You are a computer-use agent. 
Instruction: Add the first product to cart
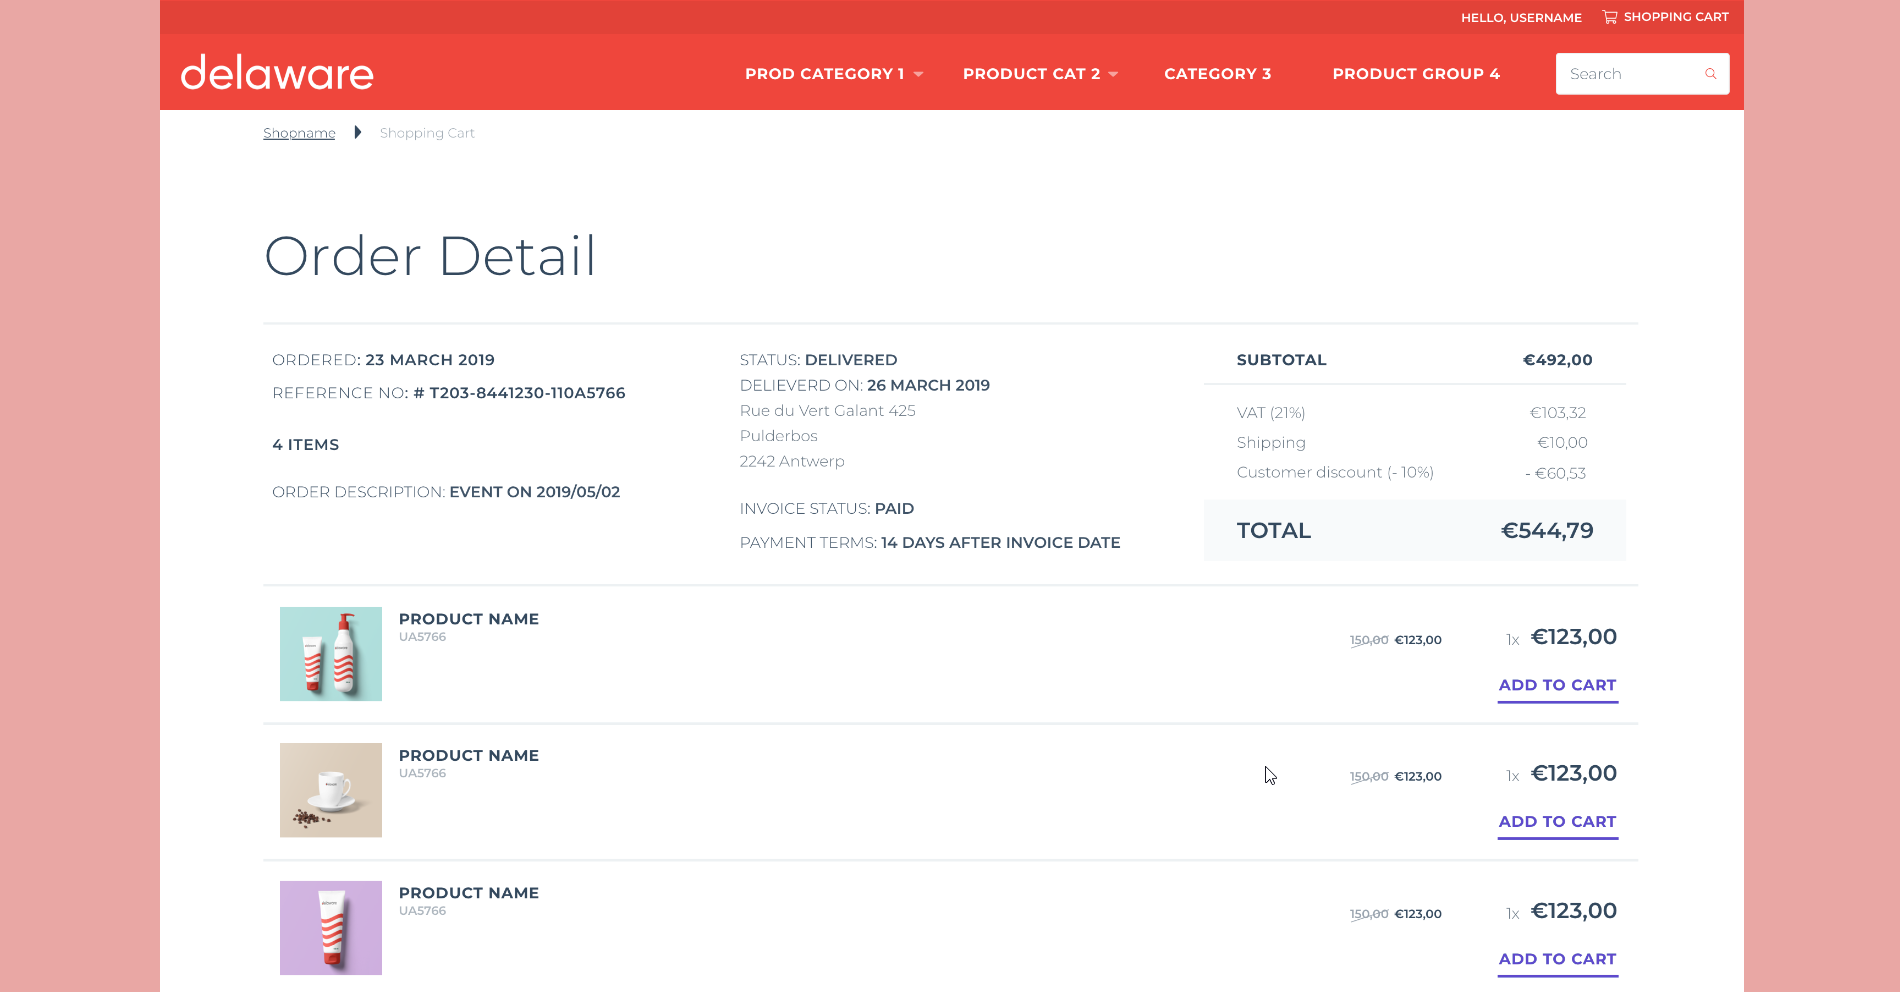click(x=1557, y=685)
